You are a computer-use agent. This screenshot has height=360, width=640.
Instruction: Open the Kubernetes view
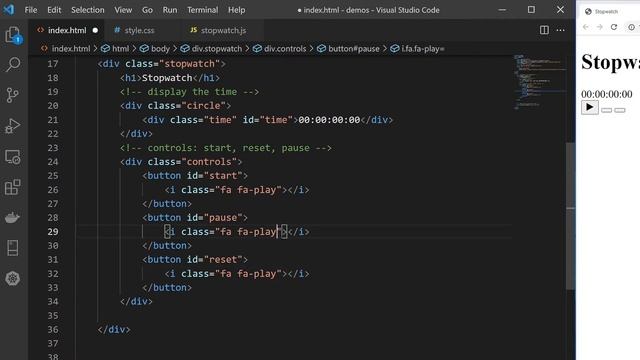pos(13,278)
